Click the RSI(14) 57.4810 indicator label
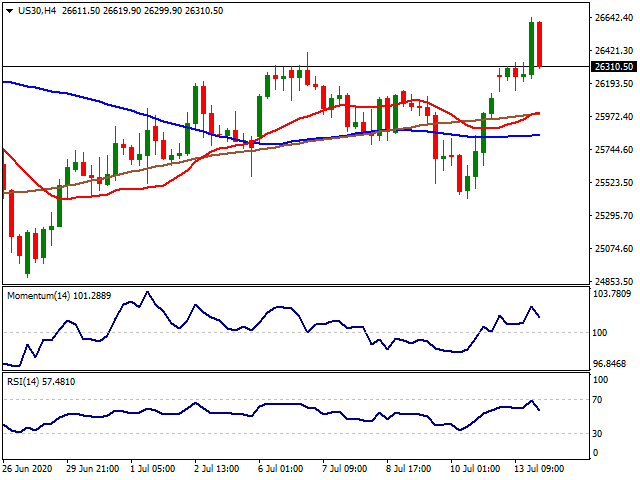The width and height of the screenshot is (640, 480). pyautogui.click(x=41, y=382)
